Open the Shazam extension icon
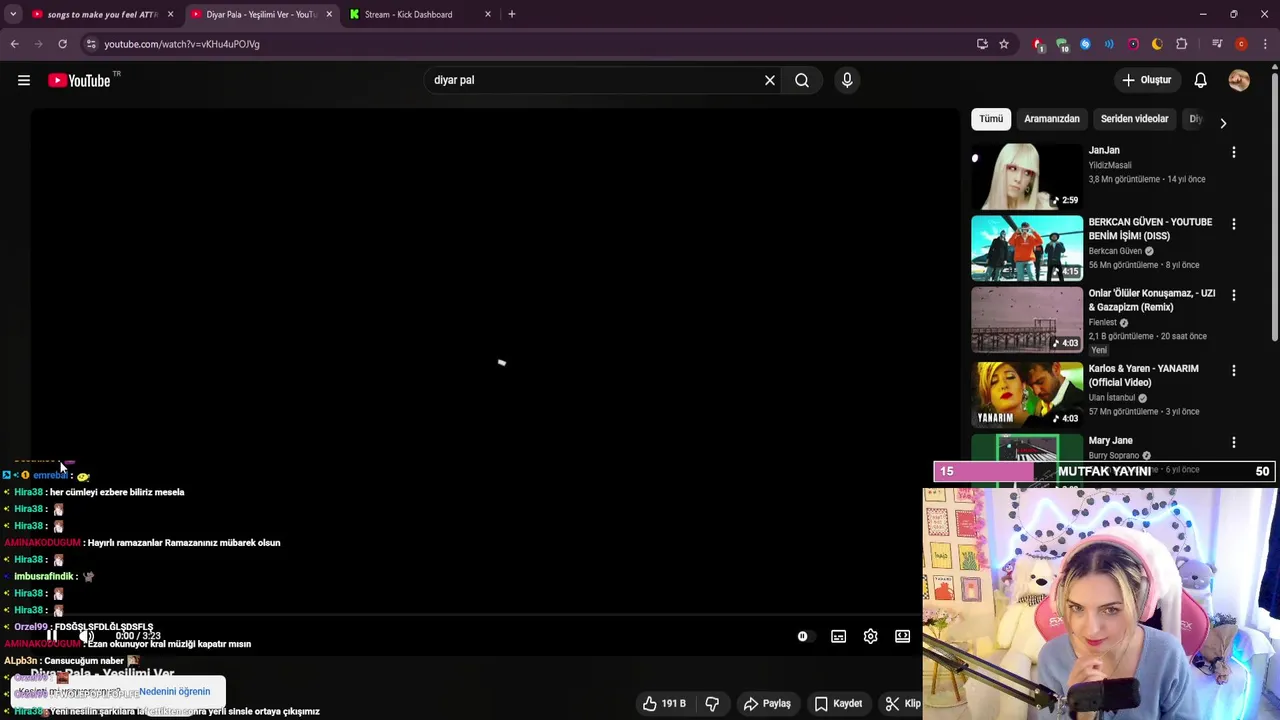 (1085, 44)
